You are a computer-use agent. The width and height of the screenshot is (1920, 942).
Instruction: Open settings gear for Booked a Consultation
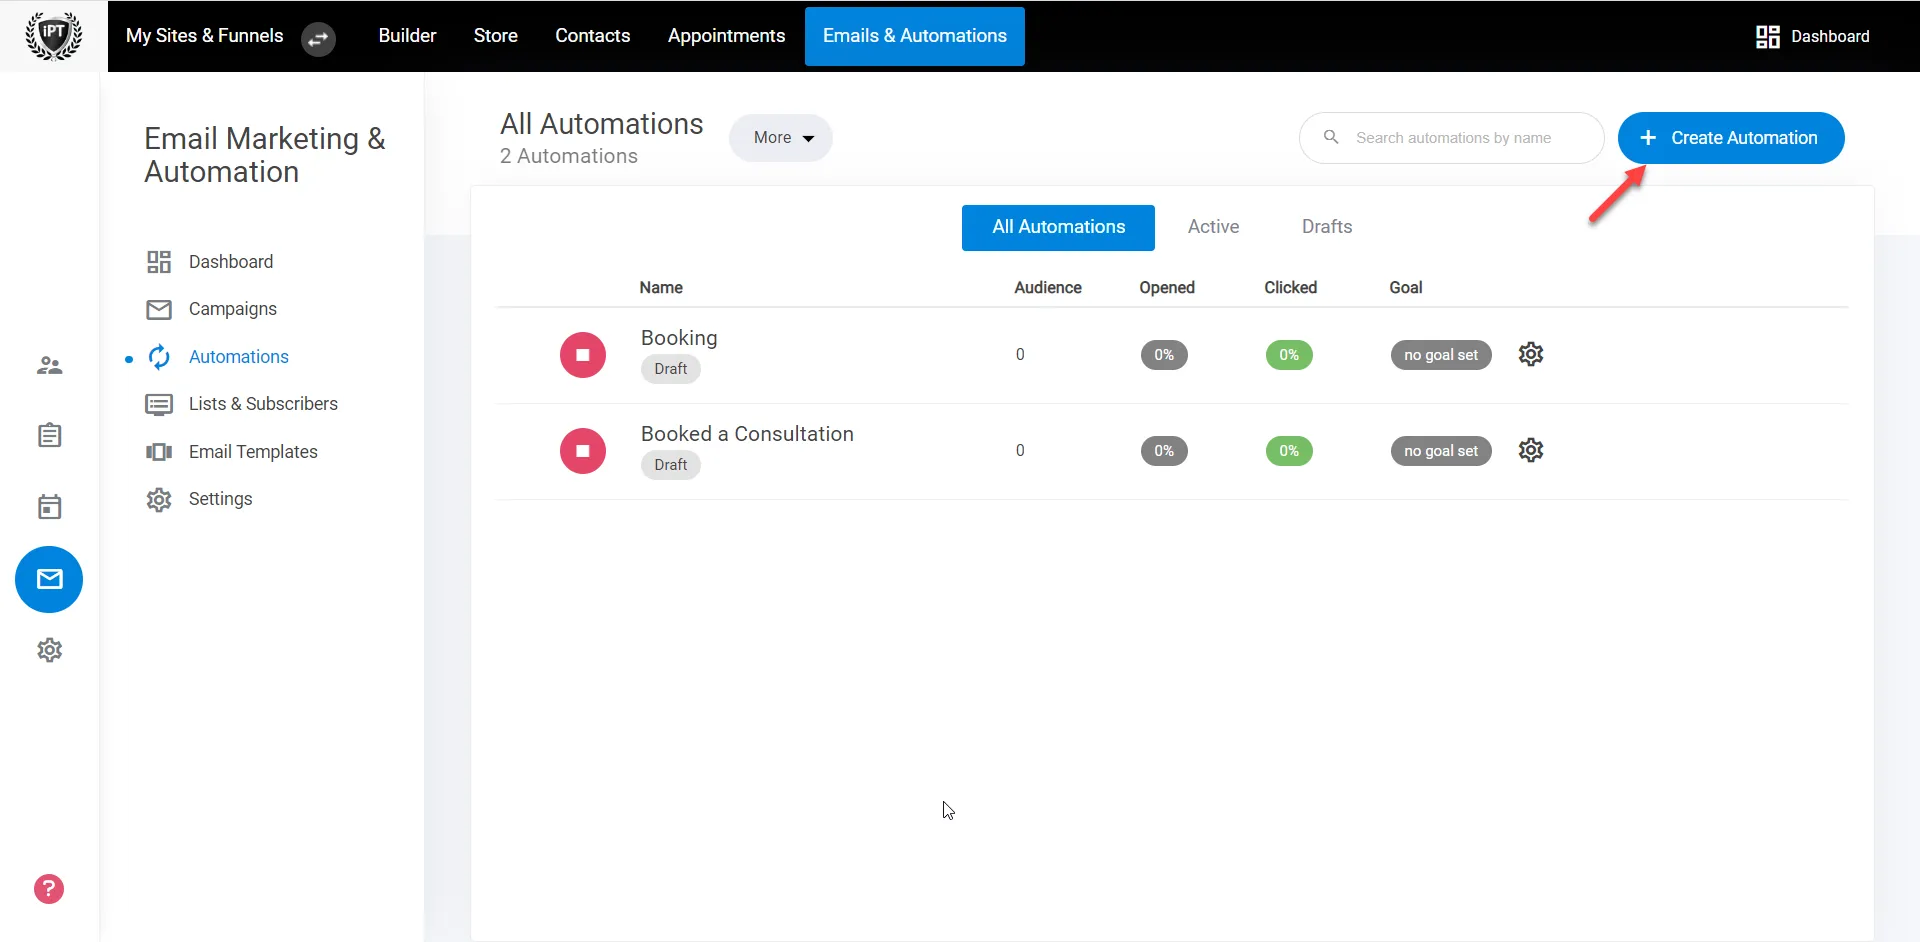1531,450
